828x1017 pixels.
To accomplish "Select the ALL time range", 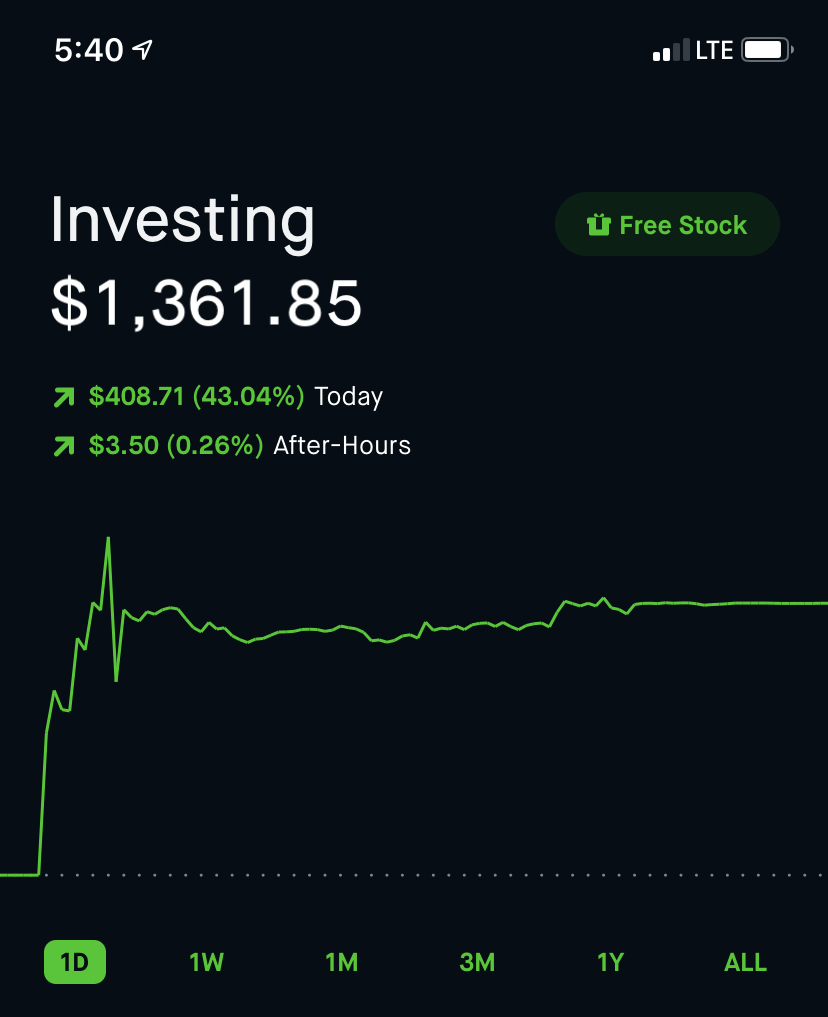I will [745, 963].
